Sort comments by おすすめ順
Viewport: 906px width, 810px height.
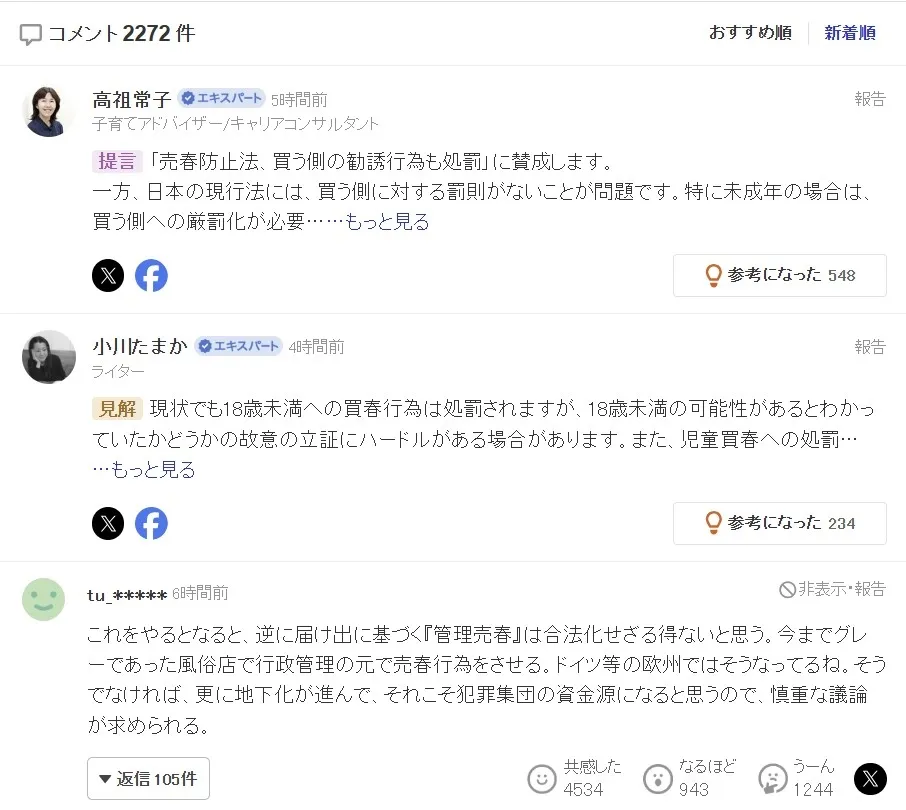750,33
